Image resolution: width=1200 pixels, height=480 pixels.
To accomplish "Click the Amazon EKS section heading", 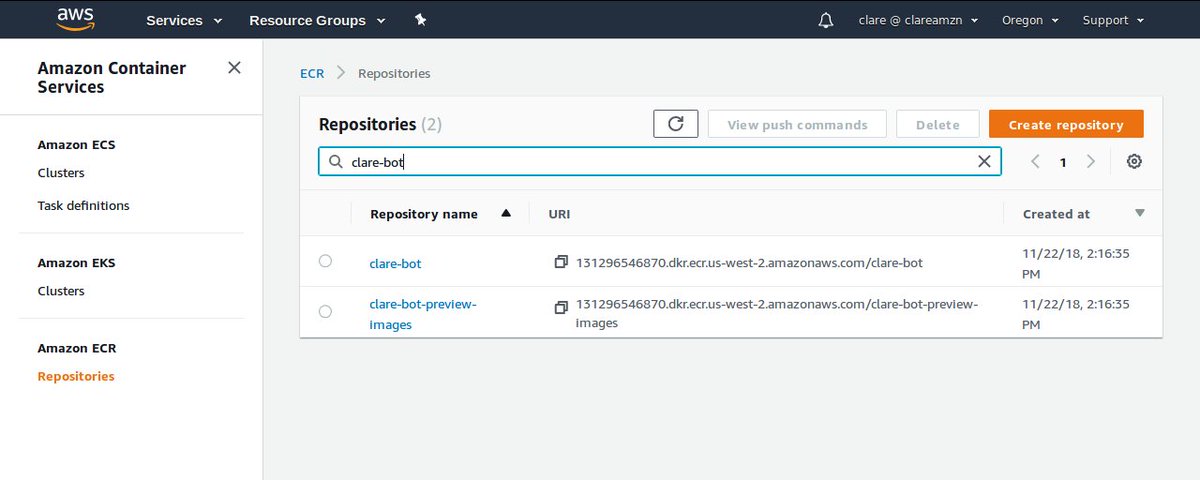I will (x=76, y=264).
